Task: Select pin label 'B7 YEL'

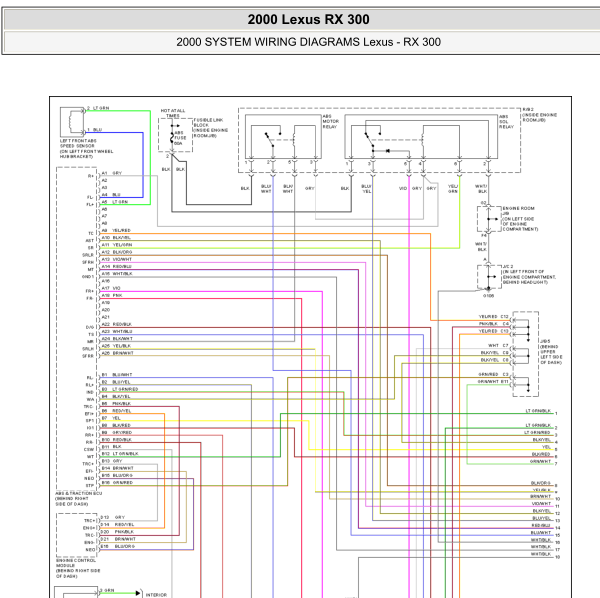Action: (x=111, y=418)
